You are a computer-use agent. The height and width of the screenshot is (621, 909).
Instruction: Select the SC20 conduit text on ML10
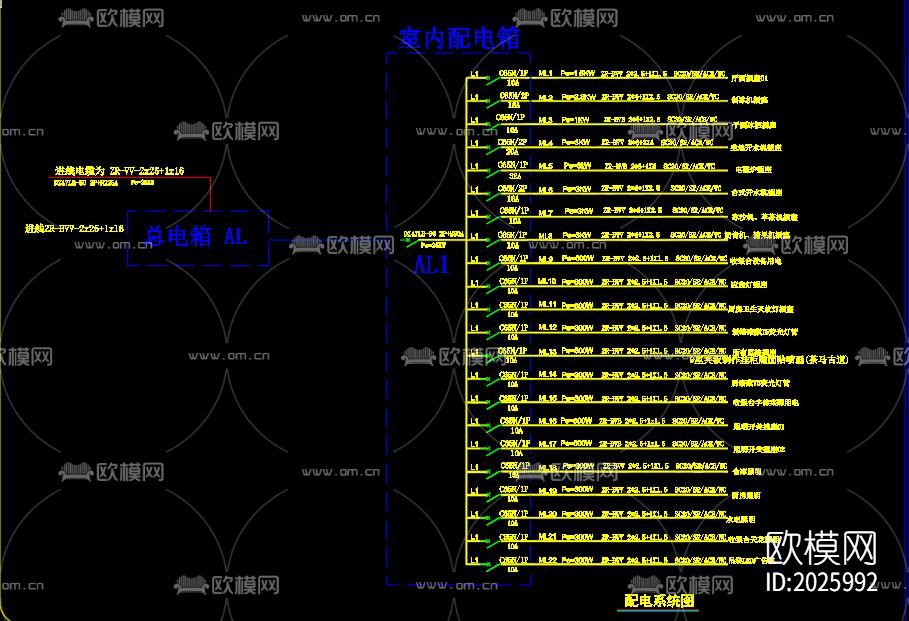[x=700, y=282]
